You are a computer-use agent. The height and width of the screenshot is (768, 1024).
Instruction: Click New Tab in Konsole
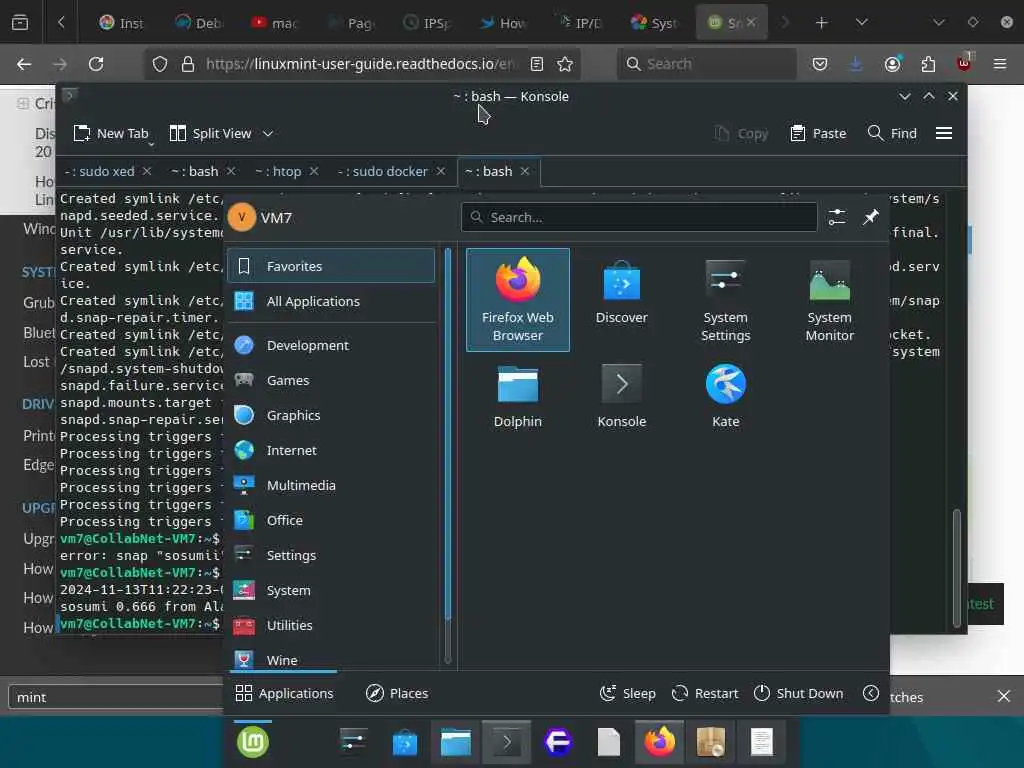click(111, 133)
